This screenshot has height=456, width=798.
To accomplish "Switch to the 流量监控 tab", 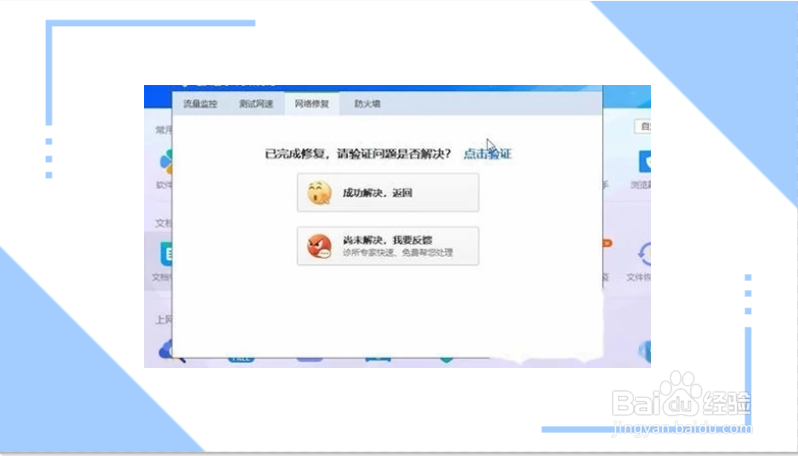I will [x=200, y=104].
